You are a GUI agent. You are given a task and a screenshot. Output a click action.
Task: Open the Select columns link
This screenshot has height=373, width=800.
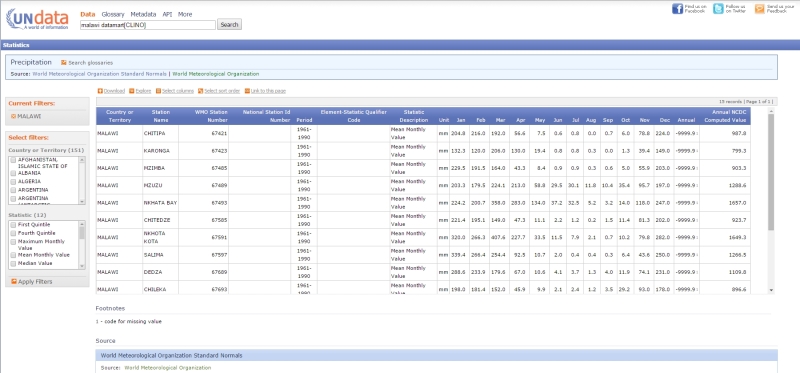[x=178, y=91]
